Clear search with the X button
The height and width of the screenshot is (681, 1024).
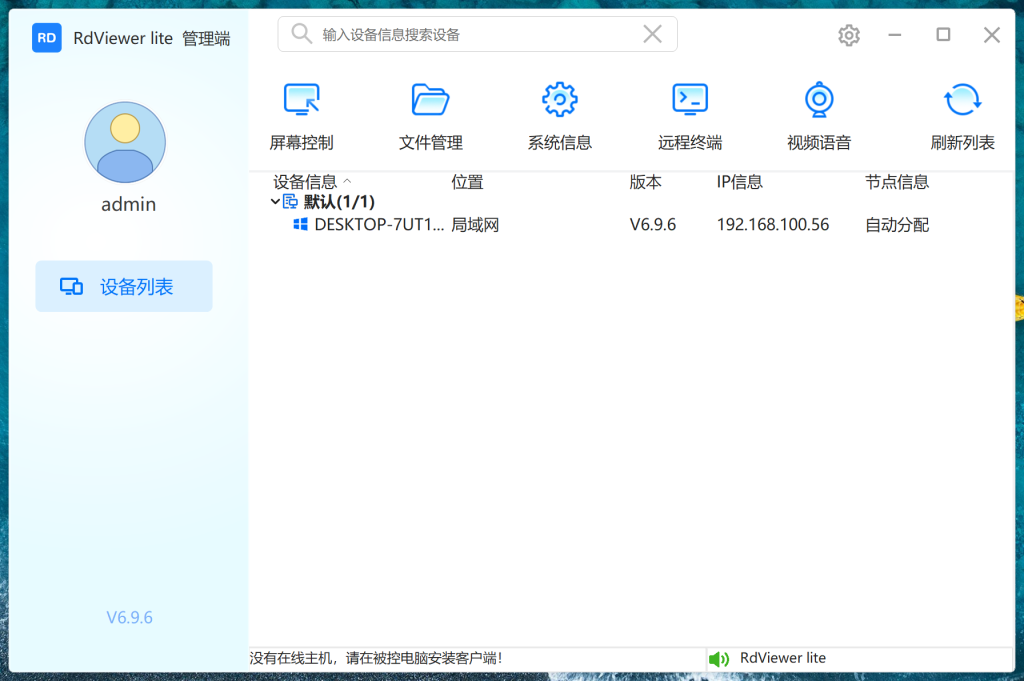(652, 35)
